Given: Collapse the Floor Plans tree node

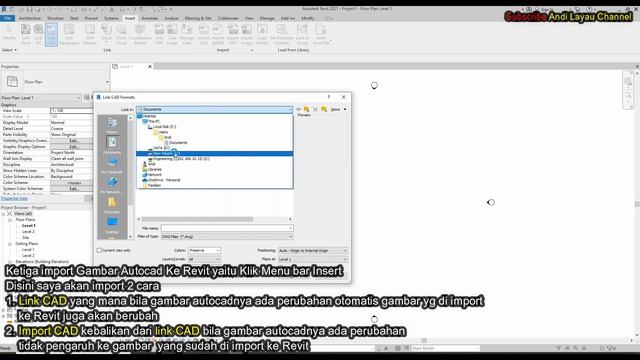Looking at the screenshot, I should [10, 220].
